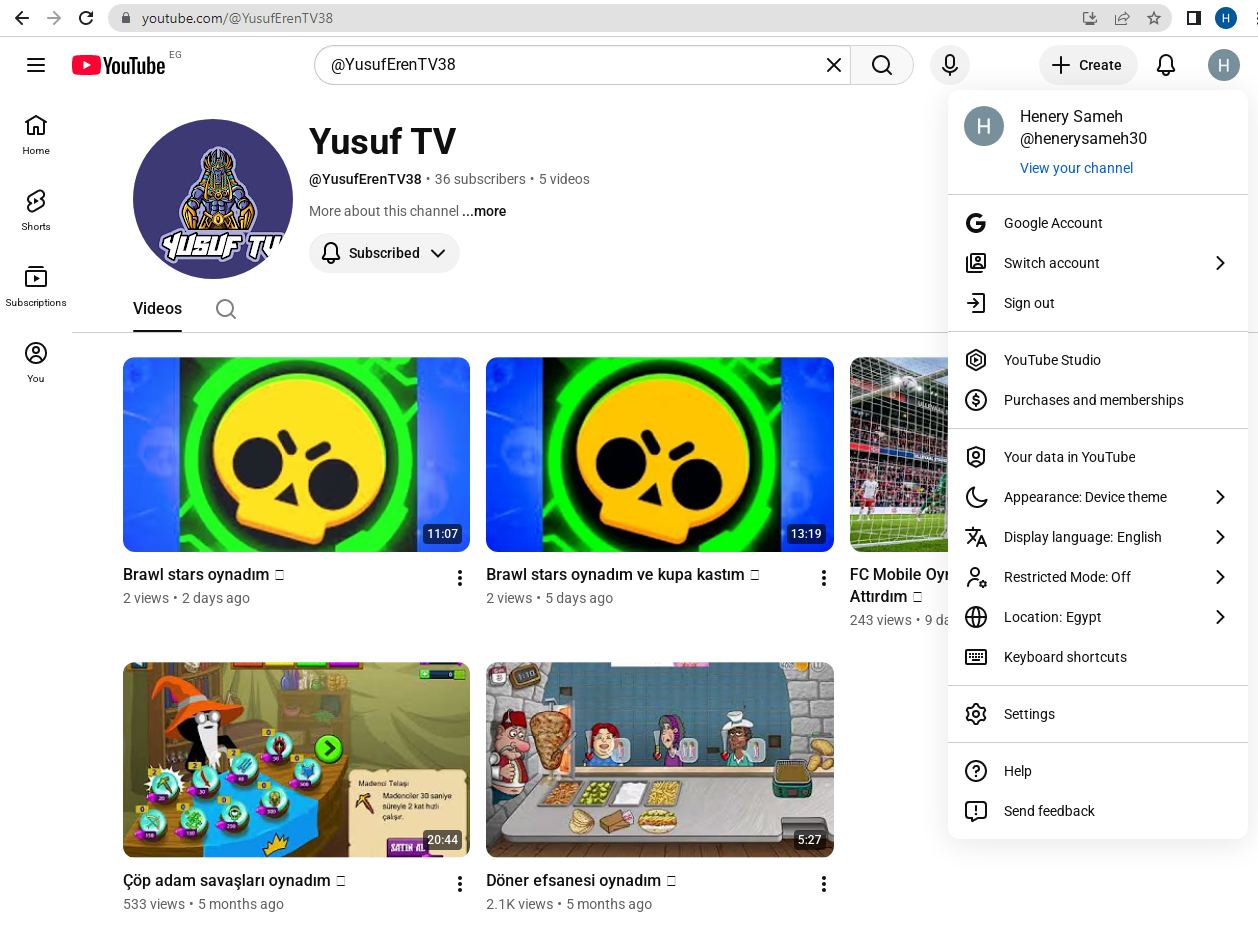Play the 11:07 Brawl stars thumbnail
Screen dimensions: 1258x931
[296, 454]
